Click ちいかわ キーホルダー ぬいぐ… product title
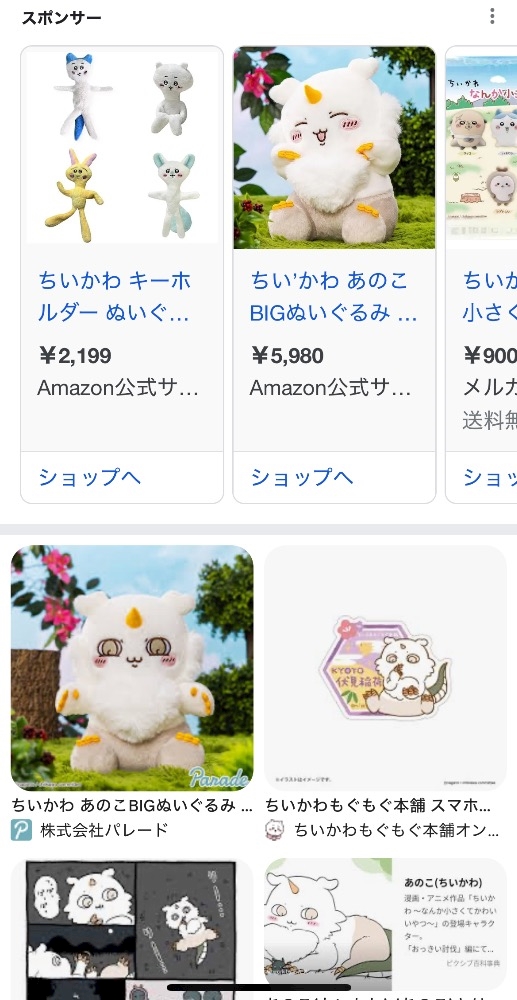 point(115,297)
